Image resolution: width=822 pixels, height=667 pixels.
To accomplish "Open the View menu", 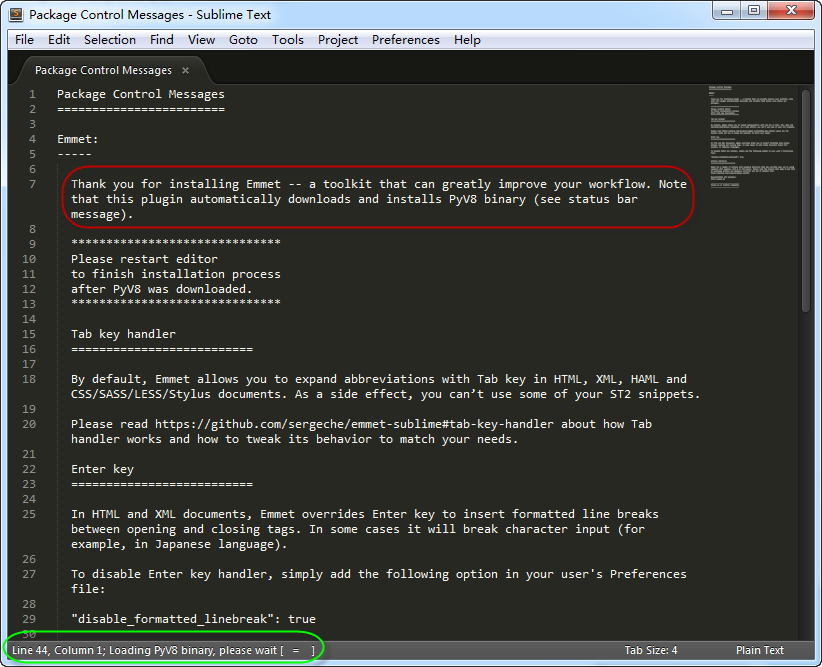I will tap(201, 40).
